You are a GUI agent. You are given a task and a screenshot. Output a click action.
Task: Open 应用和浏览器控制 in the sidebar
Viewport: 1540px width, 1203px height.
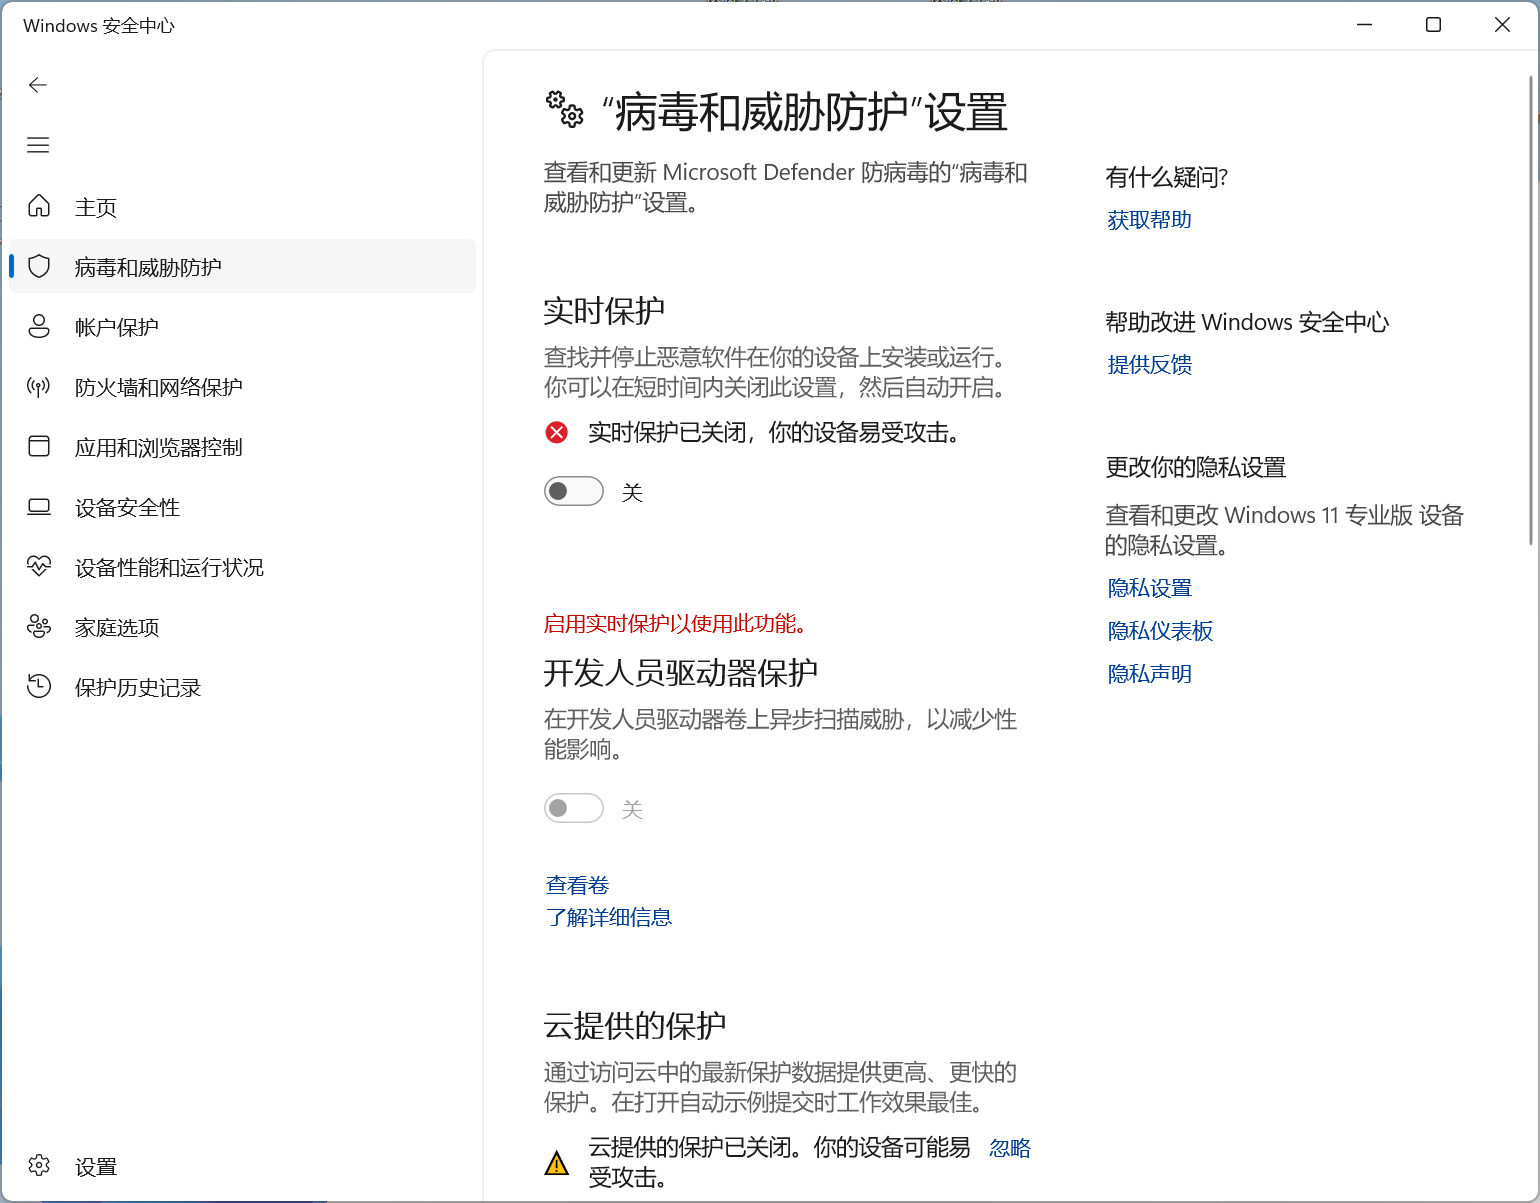coord(242,447)
